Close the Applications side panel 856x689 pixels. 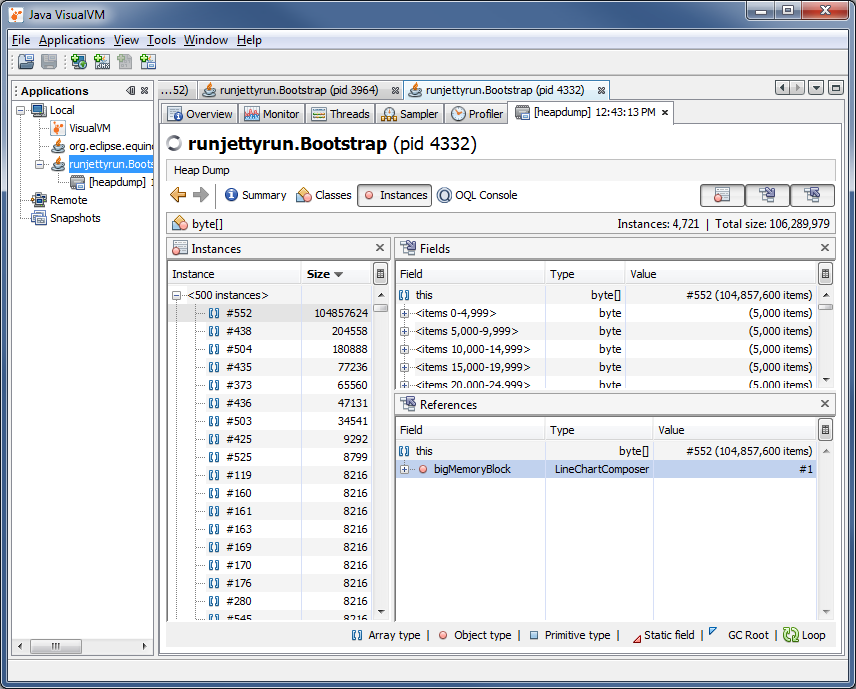(x=144, y=91)
